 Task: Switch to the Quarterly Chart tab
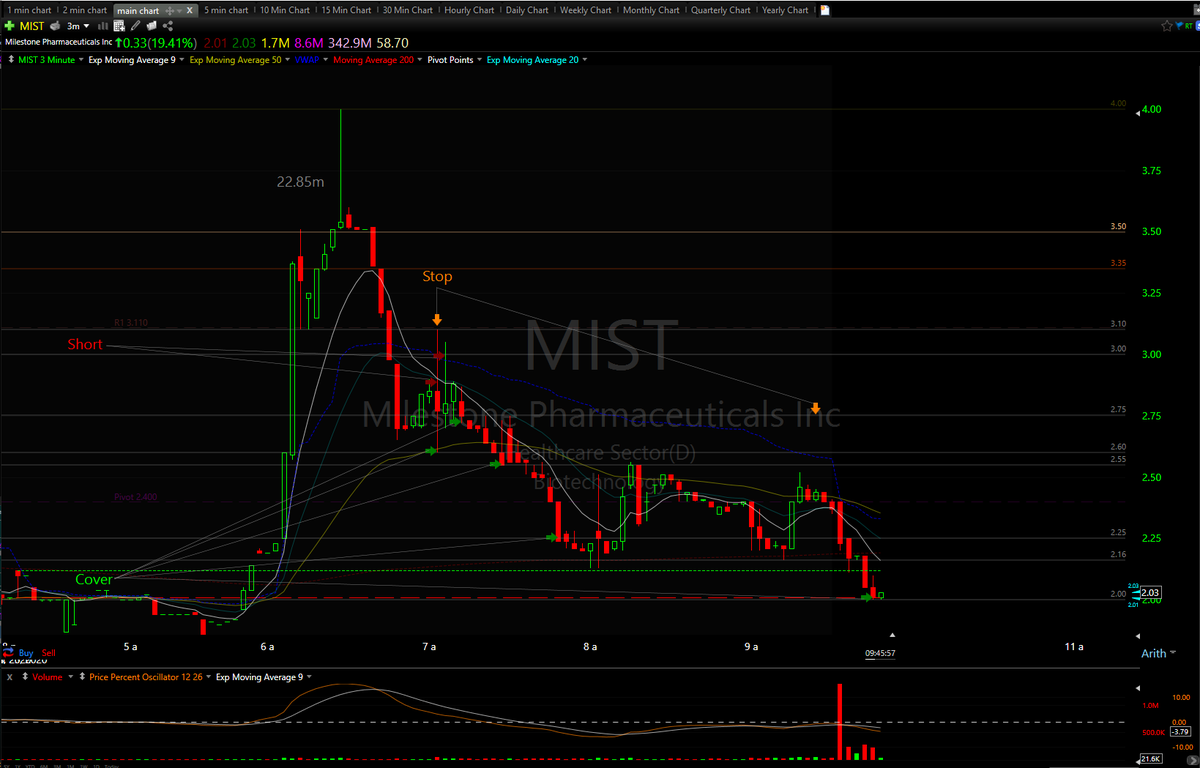tap(720, 10)
